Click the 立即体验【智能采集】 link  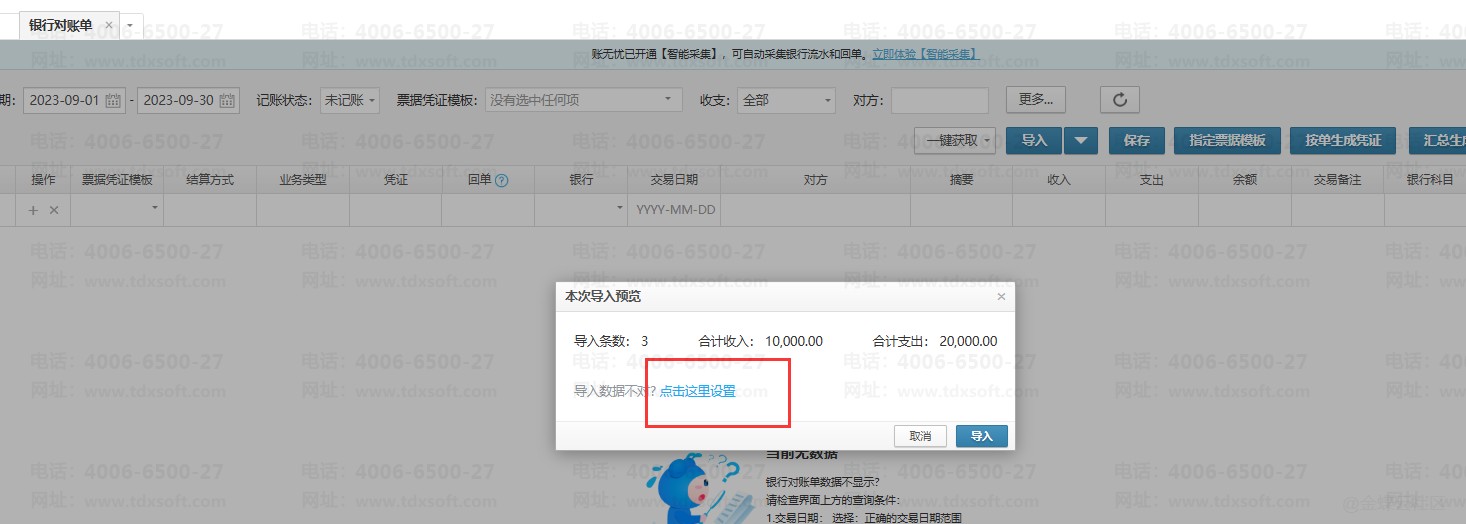(925, 54)
